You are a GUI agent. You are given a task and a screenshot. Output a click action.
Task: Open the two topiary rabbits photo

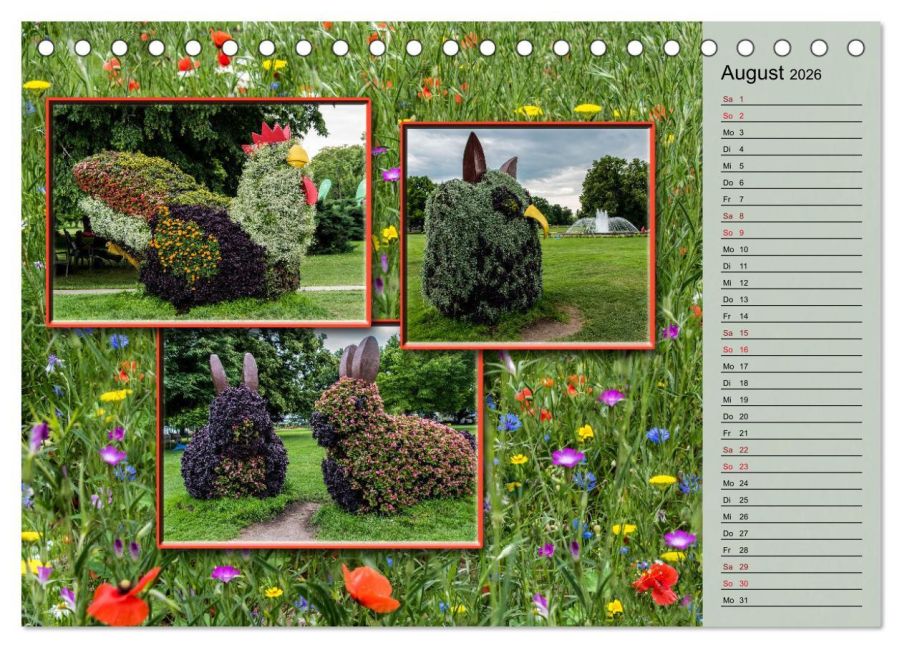pos(320,436)
